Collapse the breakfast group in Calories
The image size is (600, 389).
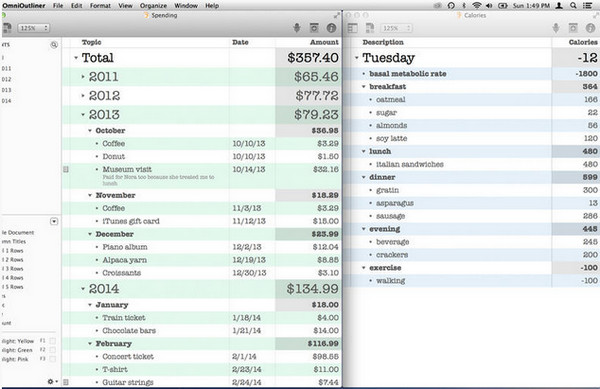pyautogui.click(x=364, y=86)
